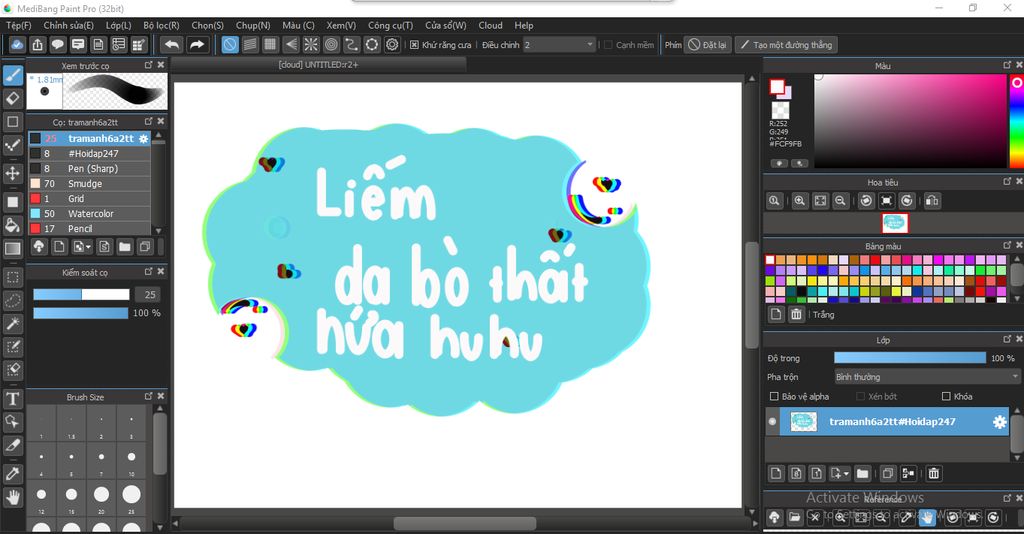This screenshot has height=534, width=1024.
Task: Click the navigator canvas thumbnail
Action: tap(895, 223)
